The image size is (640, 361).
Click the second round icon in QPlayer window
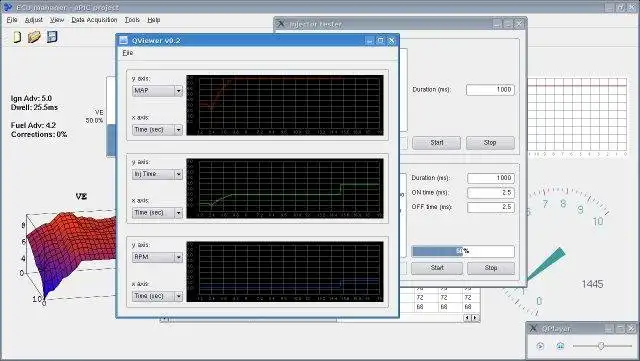(x=560, y=346)
